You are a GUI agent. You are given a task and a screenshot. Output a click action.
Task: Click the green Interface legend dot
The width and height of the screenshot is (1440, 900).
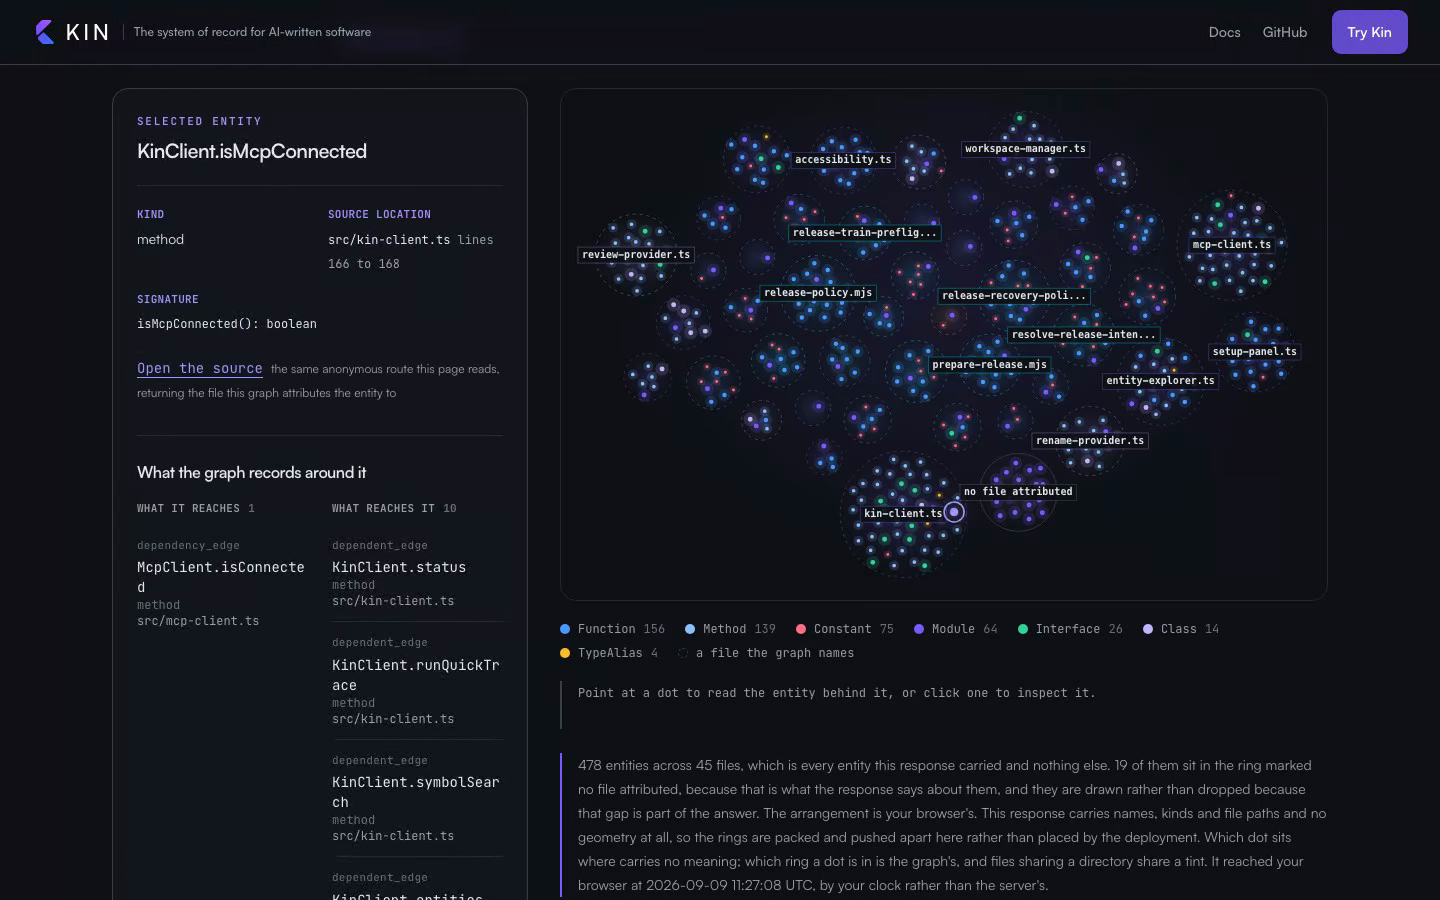pos(1023,629)
